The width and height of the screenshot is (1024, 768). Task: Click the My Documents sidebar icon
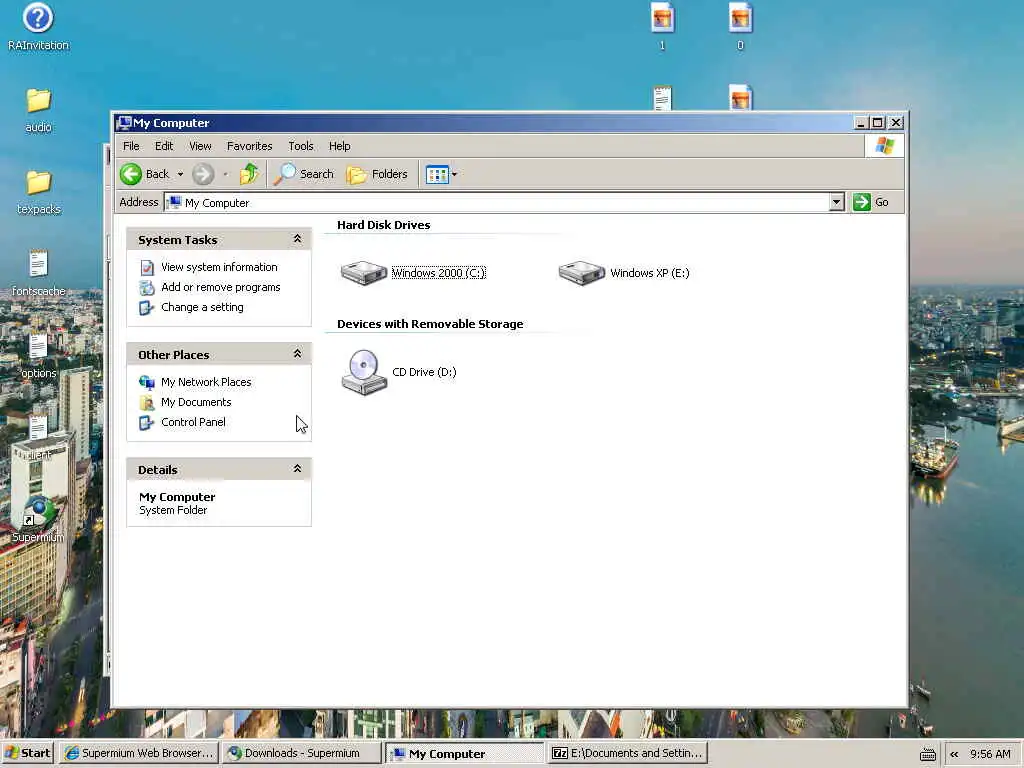pos(147,402)
